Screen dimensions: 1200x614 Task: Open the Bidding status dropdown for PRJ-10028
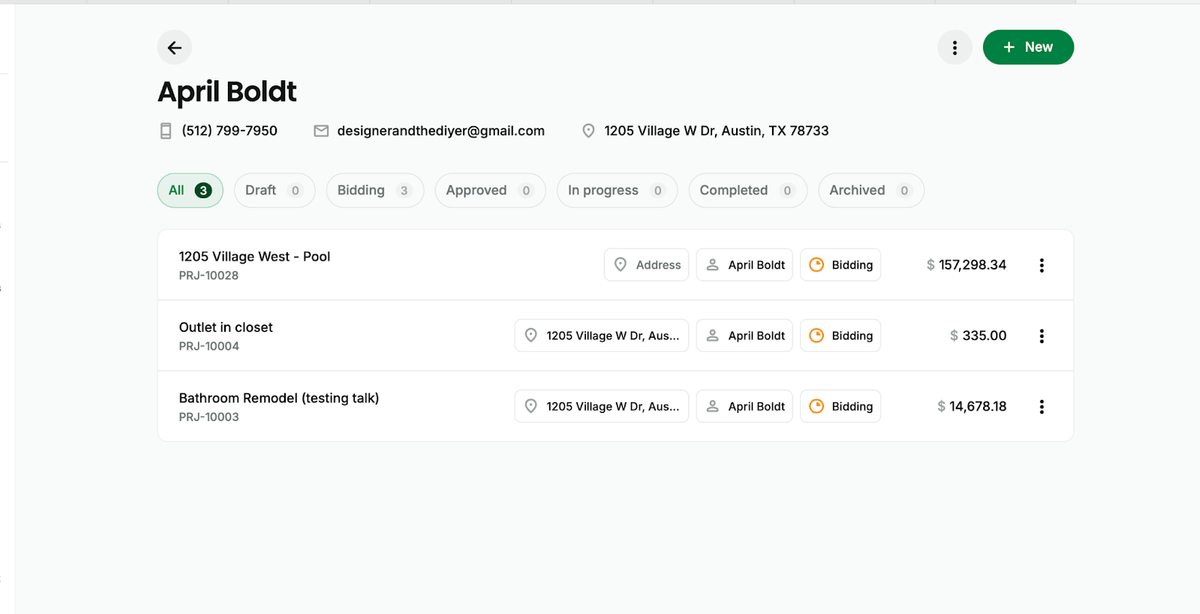(x=840, y=265)
